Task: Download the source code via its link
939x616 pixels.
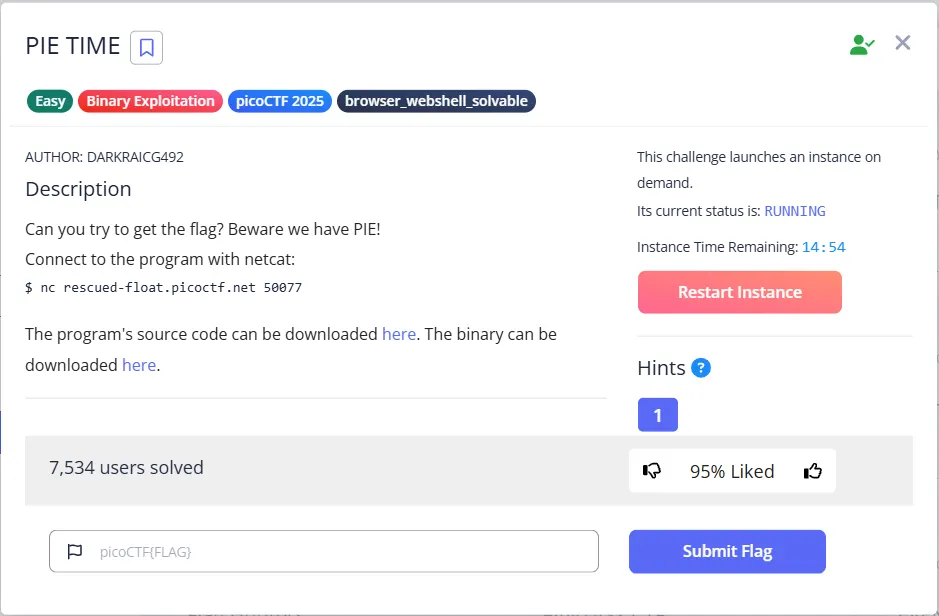Action: (399, 334)
